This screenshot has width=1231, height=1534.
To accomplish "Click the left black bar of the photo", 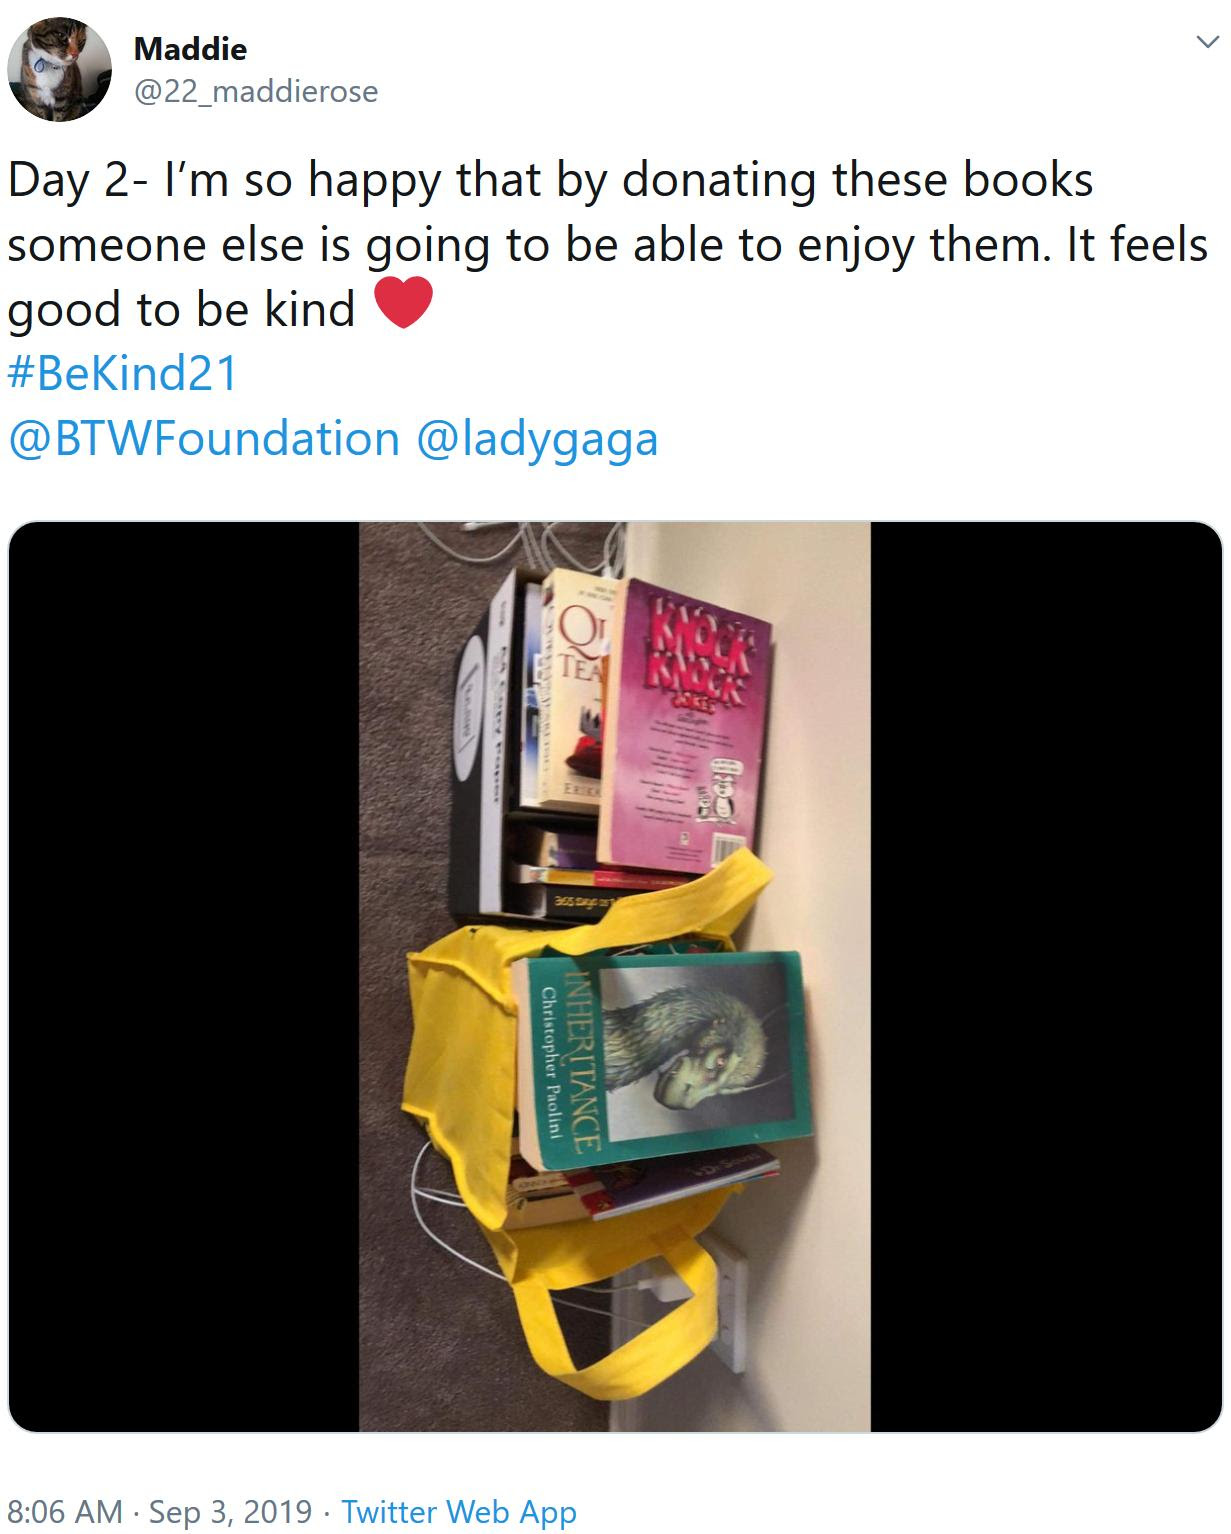I will click(184, 976).
